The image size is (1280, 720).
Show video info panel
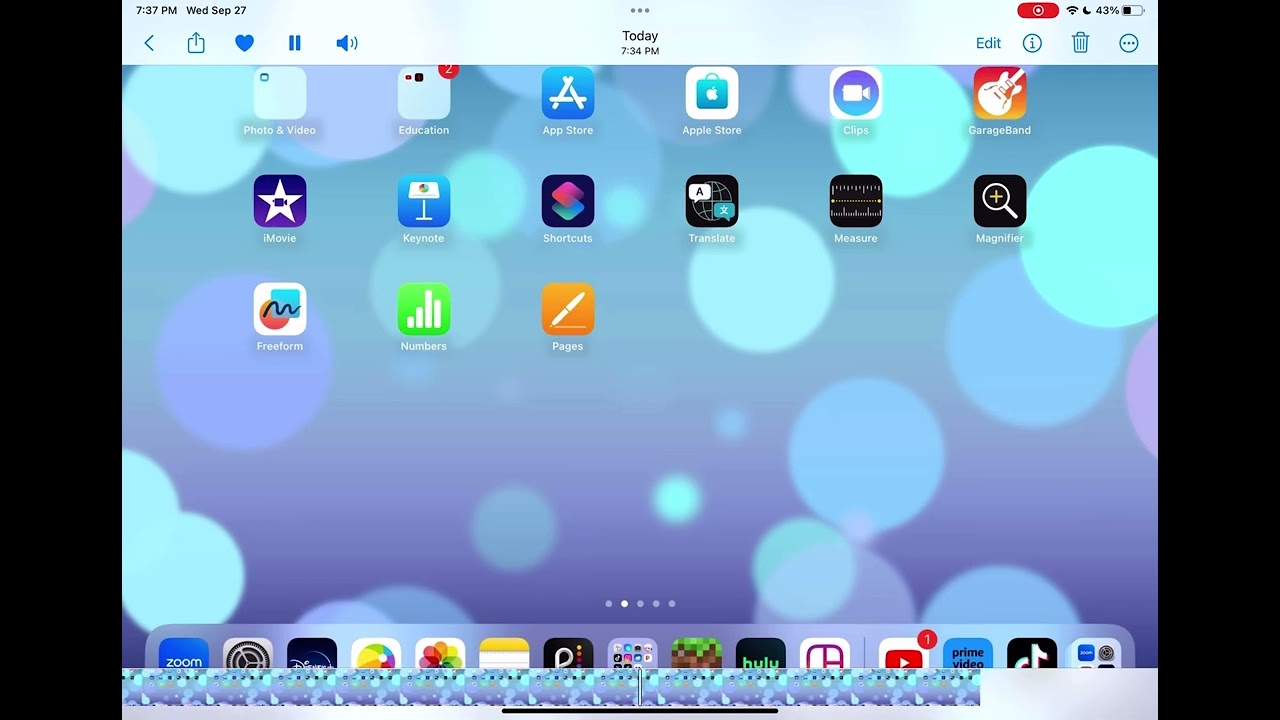pos(1032,43)
